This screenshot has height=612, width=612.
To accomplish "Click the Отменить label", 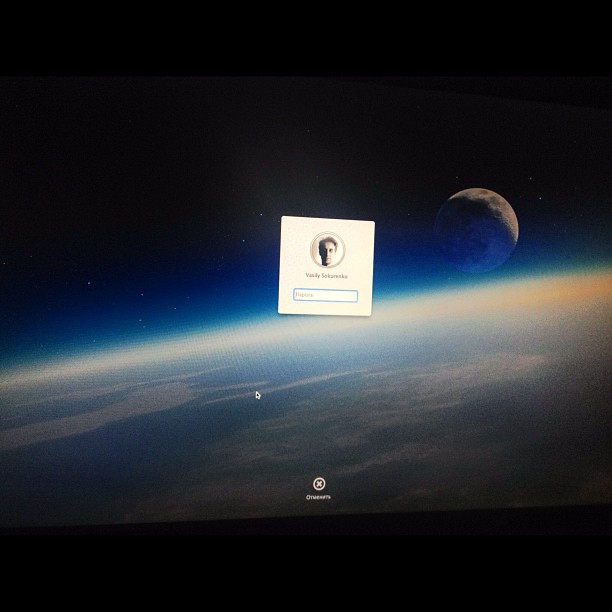I will coord(318,497).
